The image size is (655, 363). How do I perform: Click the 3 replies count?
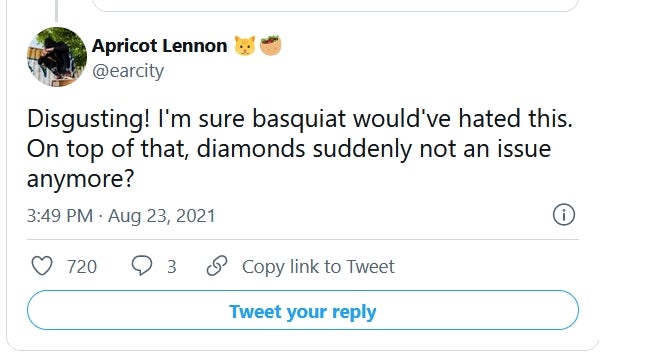tap(172, 267)
